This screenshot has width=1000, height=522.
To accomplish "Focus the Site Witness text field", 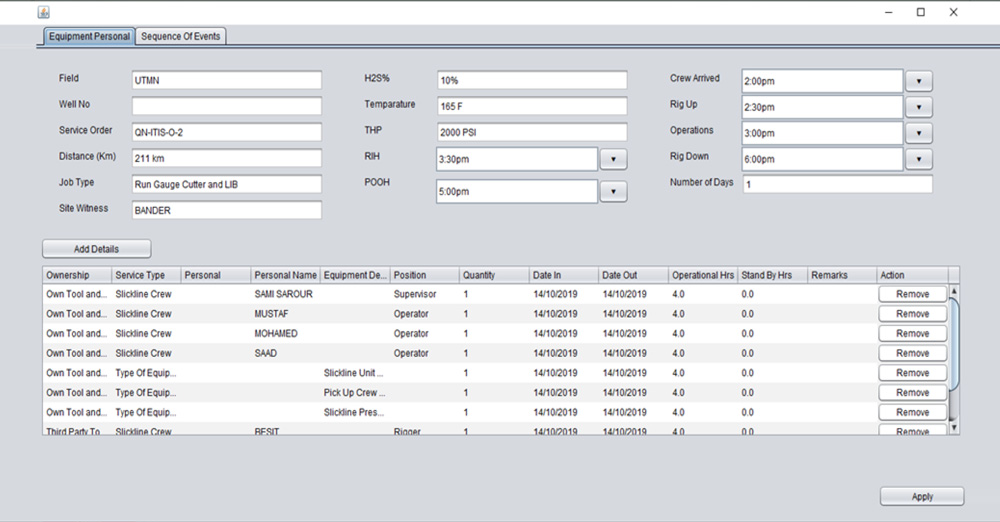I will [226, 210].
